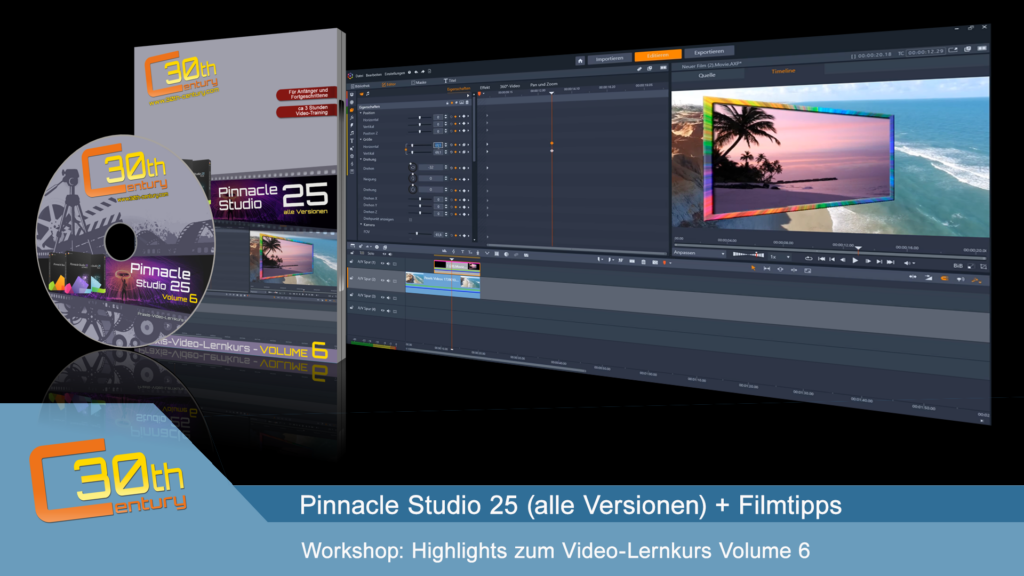Open the Anpassen zoom dropdown
The image size is (1024, 576).
[x=699, y=253]
